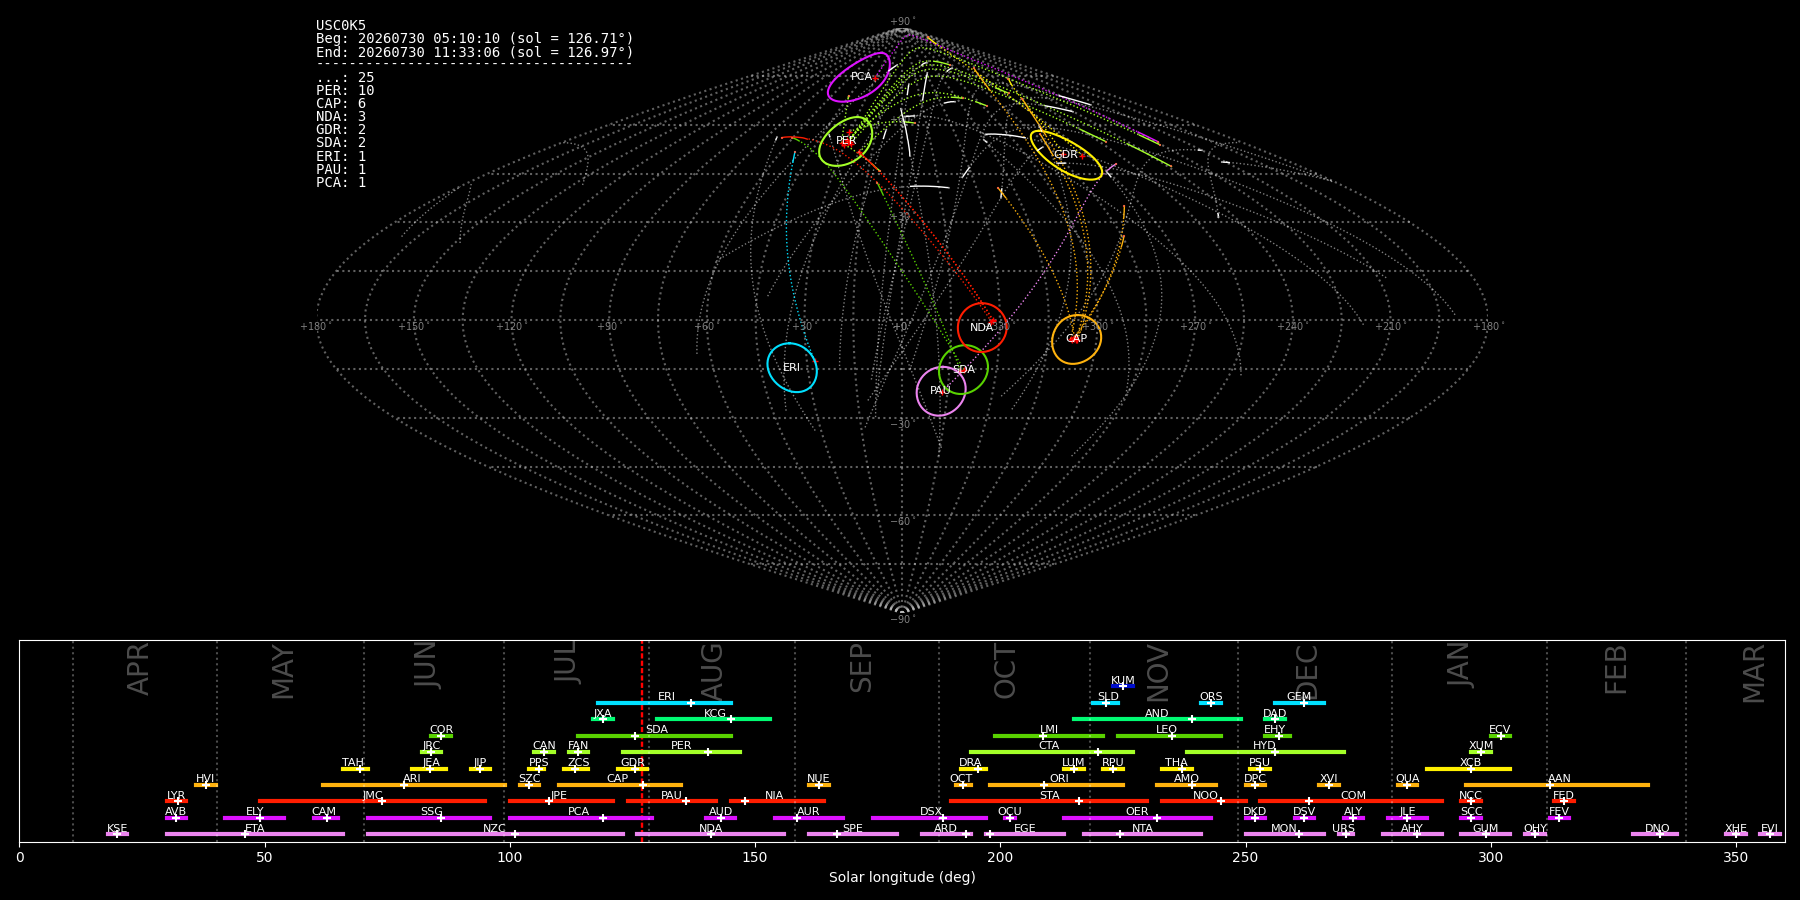Click the Solar longitude axis label

pos(902,878)
